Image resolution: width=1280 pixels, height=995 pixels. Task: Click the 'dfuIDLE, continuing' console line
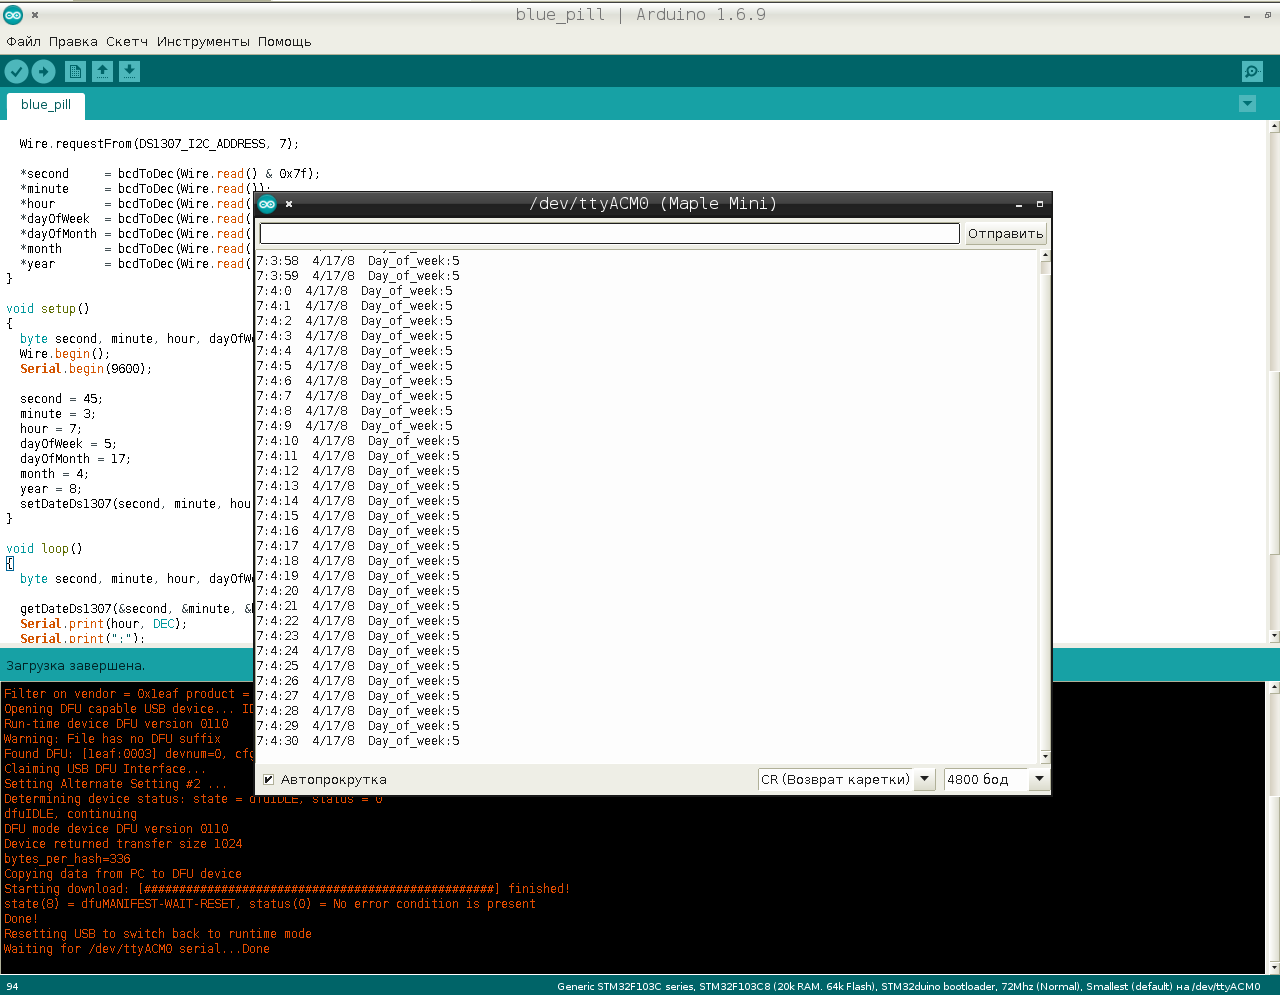coord(70,814)
